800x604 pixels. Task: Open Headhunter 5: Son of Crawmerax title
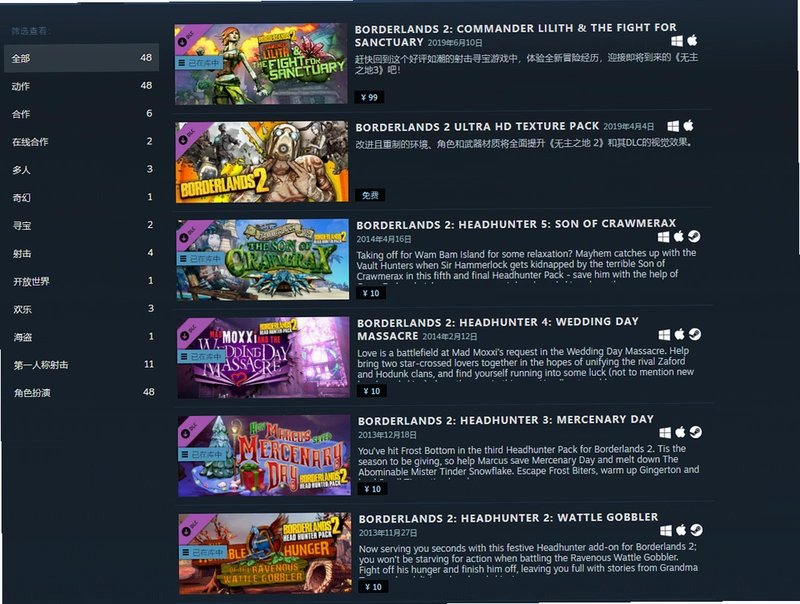516,224
